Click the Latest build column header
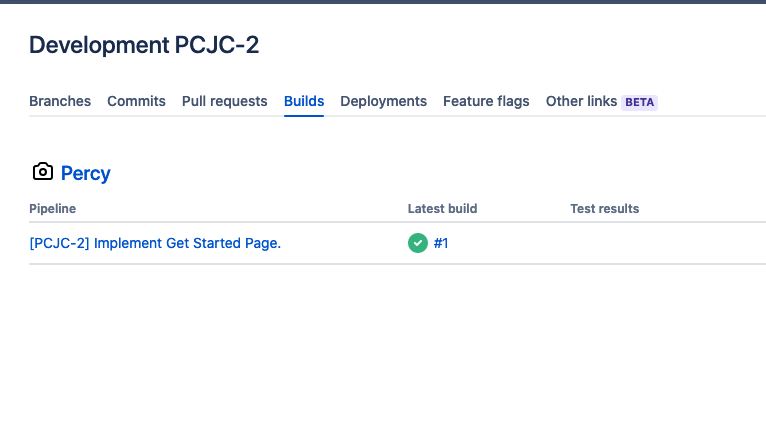 click(x=442, y=209)
